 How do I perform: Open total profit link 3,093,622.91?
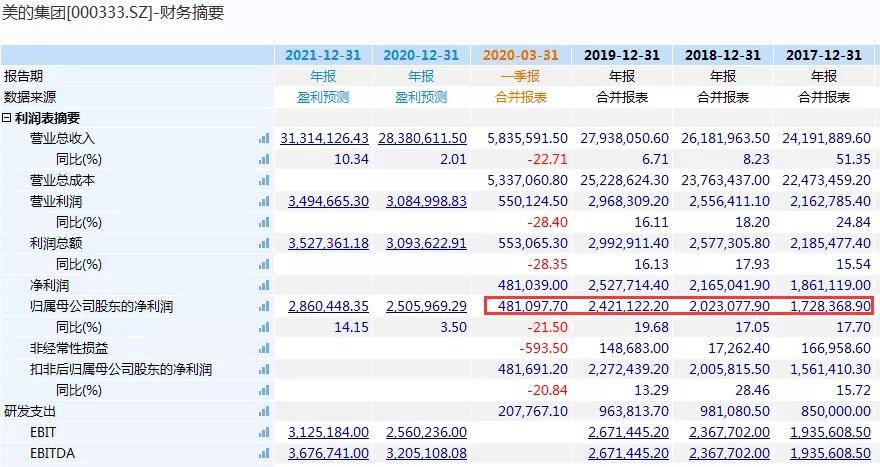pos(426,243)
